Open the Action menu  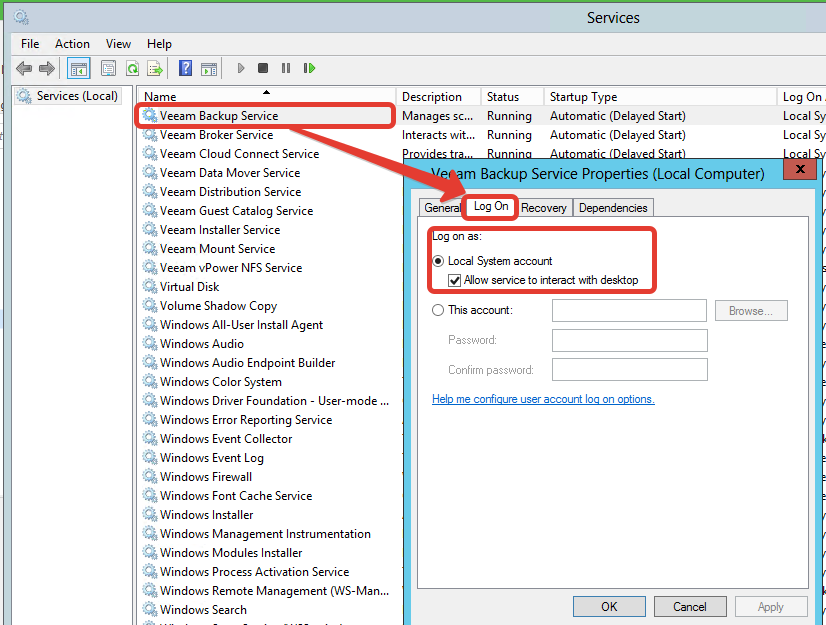coord(72,44)
